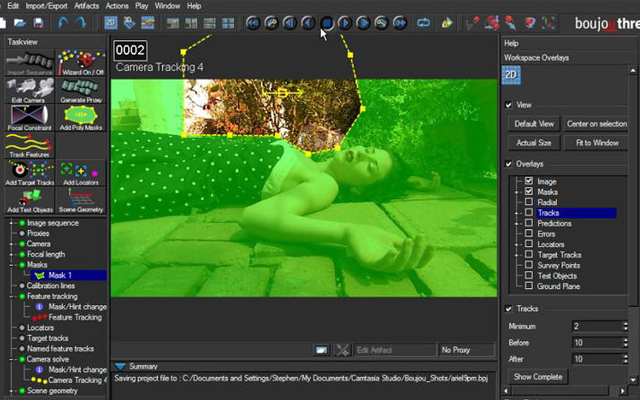Enable the Ground Plane overlay checkbox
The height and width of the screenshot is (400, 640).
529,286
